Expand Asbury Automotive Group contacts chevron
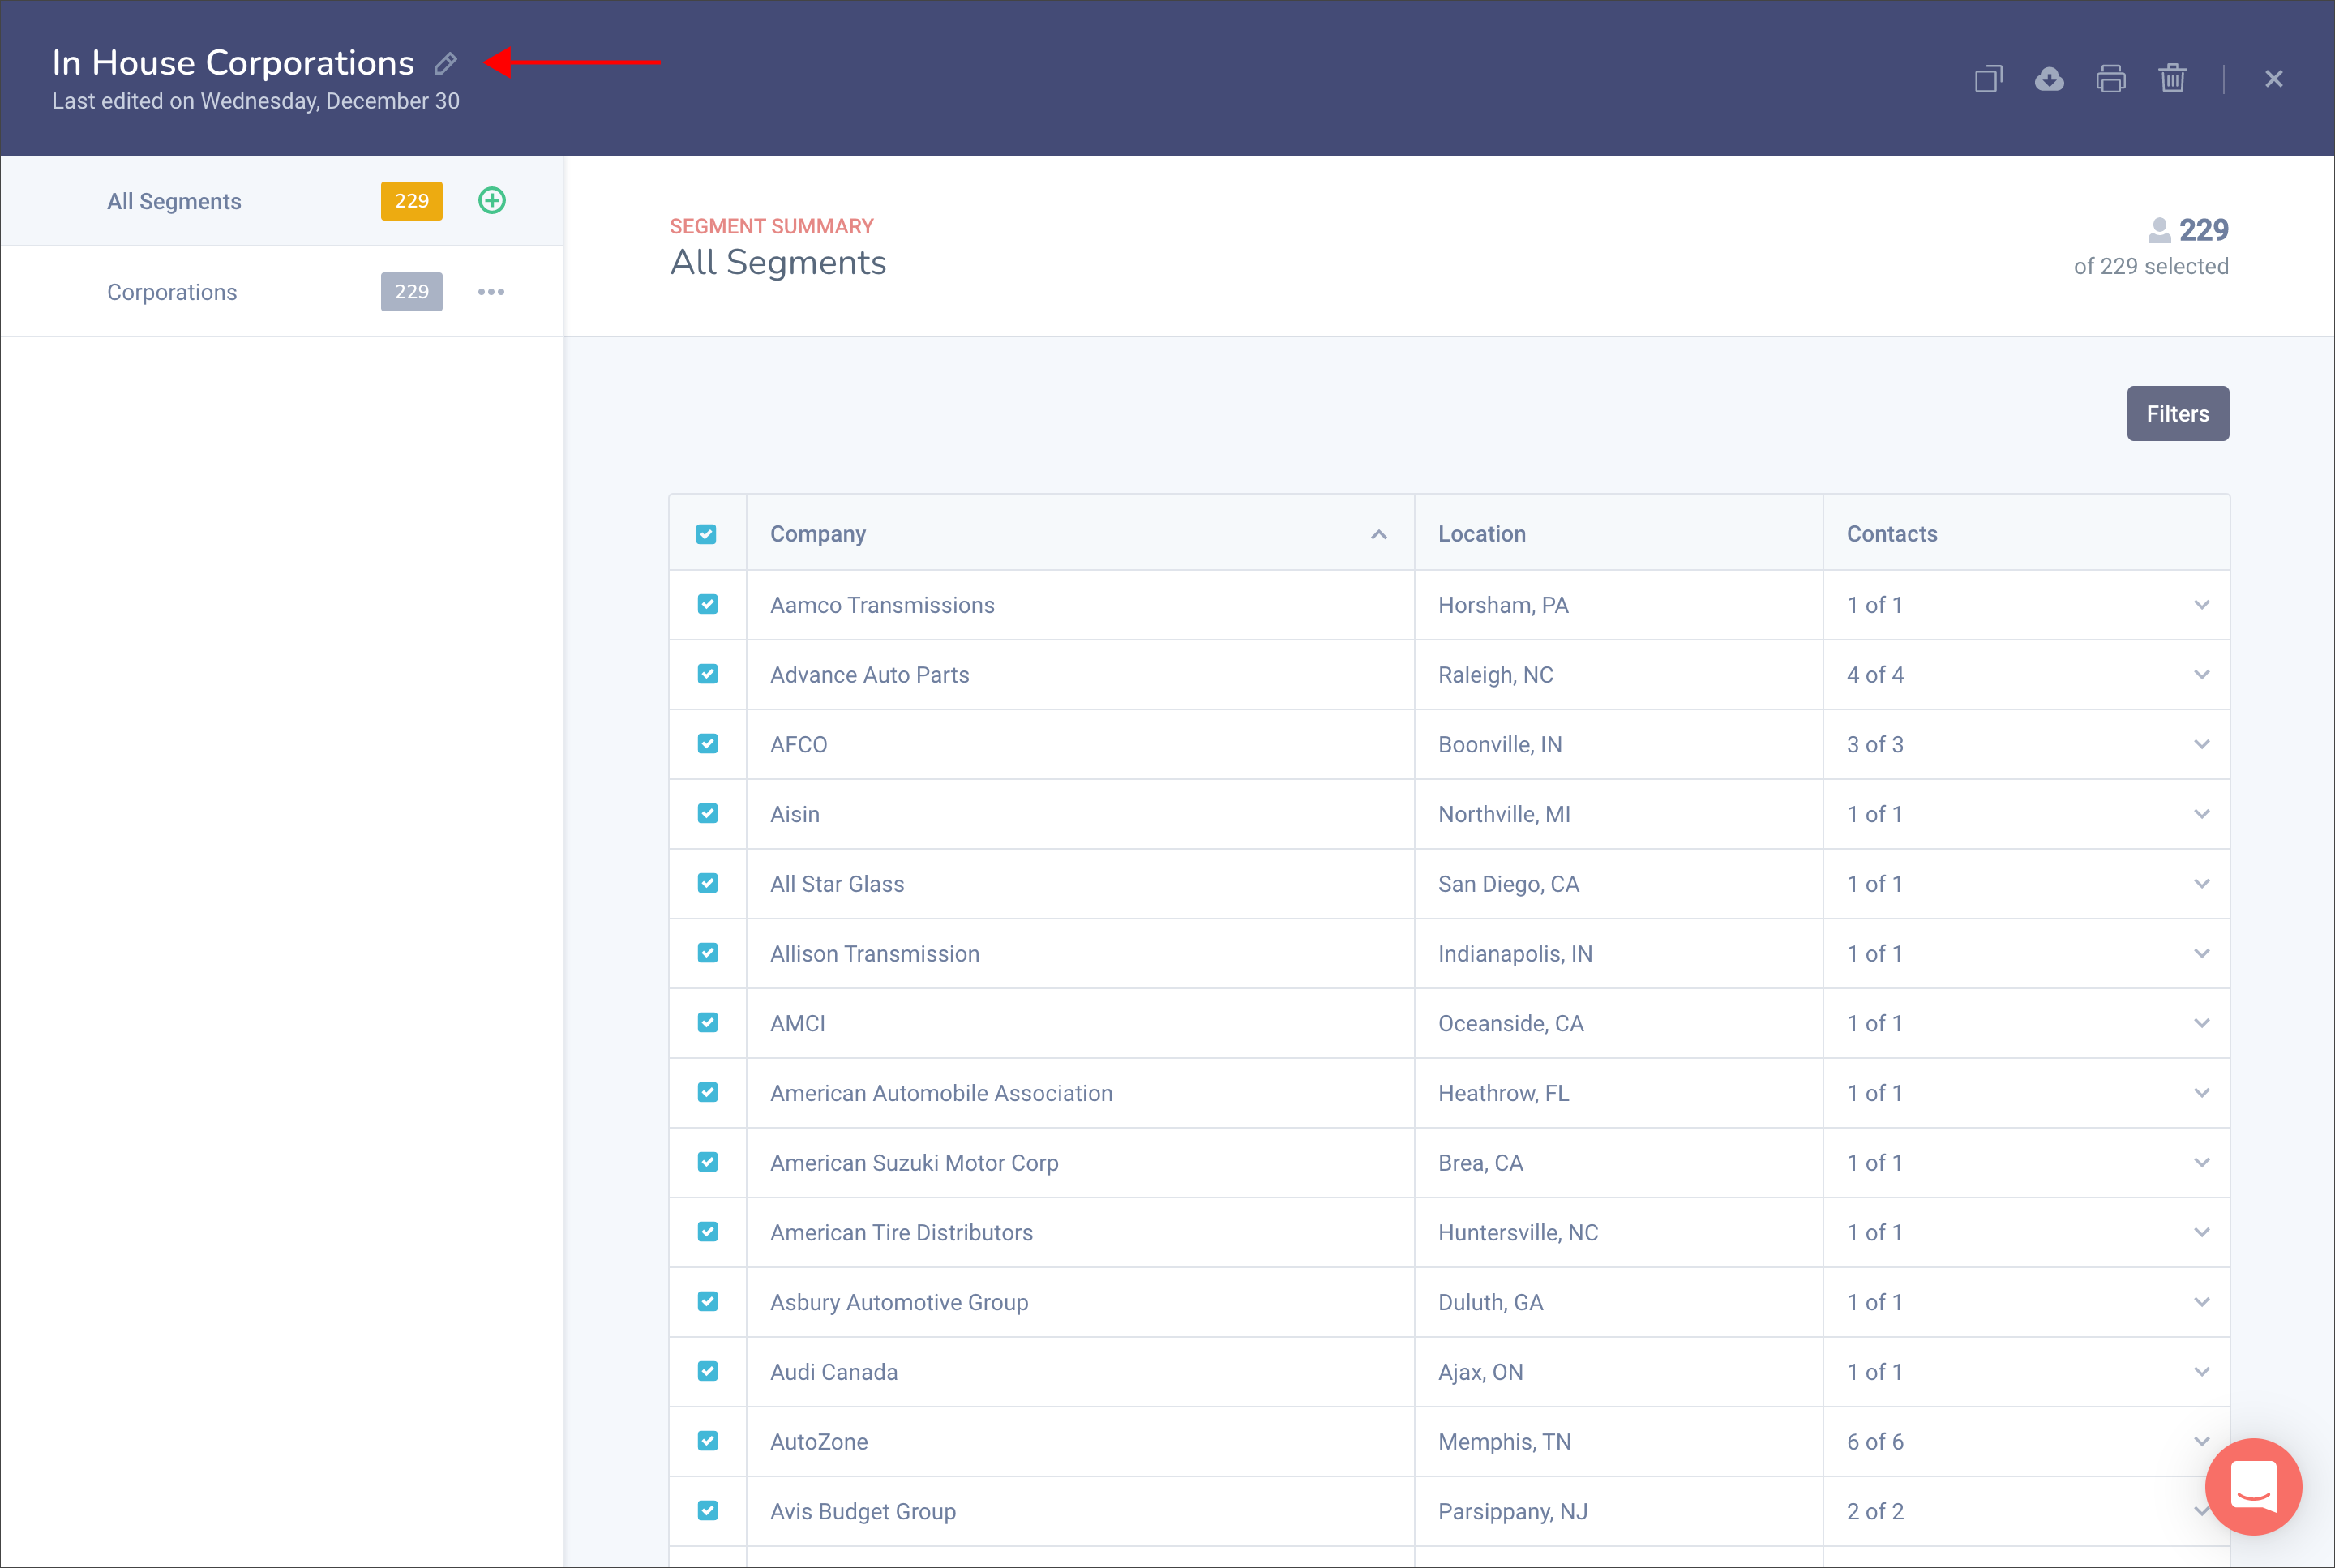 pyautogui.click(x=2202, y=1303)
